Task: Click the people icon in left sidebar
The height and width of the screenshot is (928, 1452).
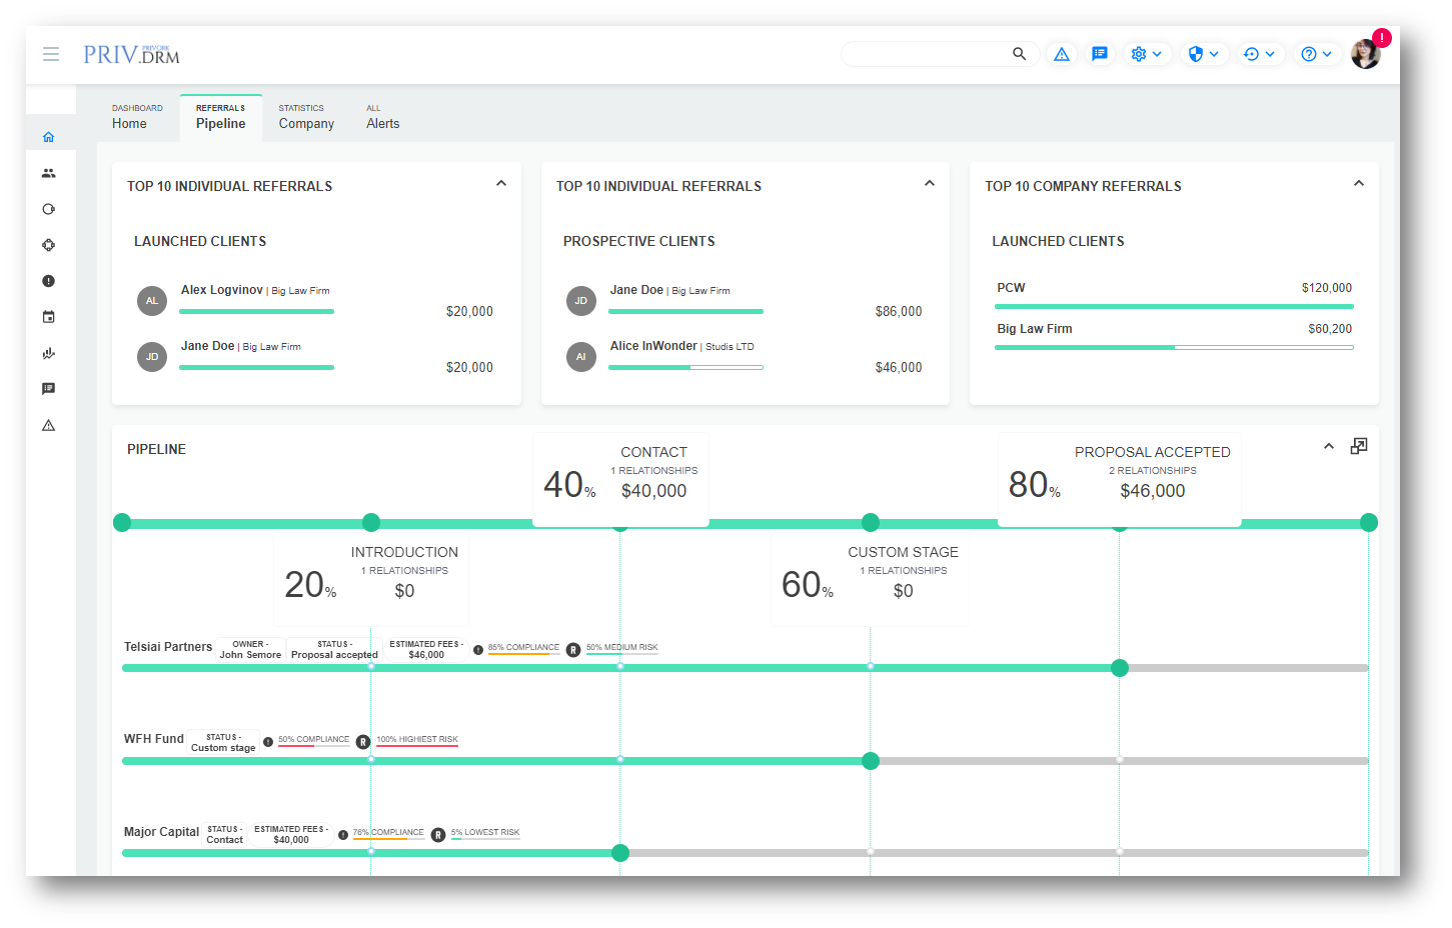Action: coord(48,173)
